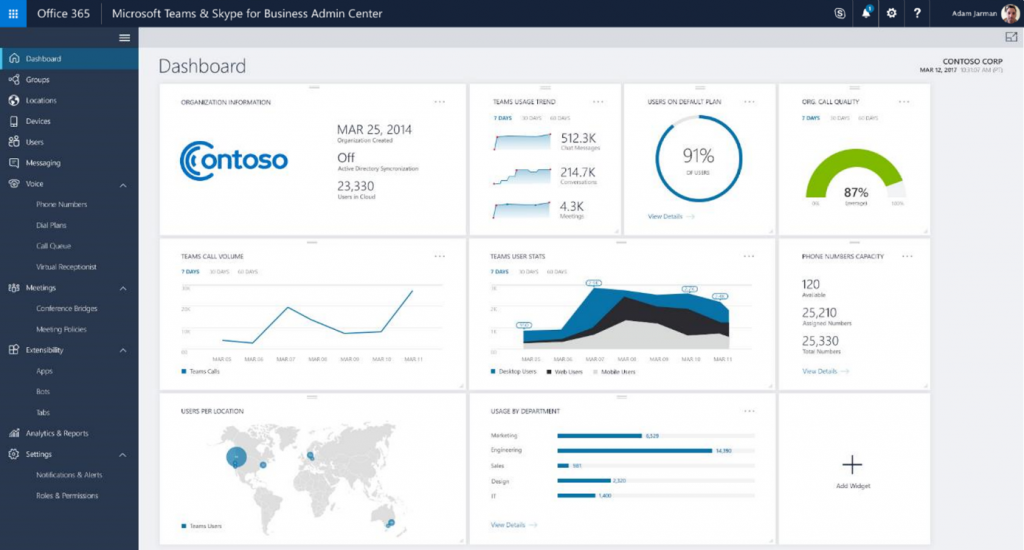The width and height of the screenshot is (1024, 550).
Task: Open notifications bell icon
Action: [x=866, y=13]
